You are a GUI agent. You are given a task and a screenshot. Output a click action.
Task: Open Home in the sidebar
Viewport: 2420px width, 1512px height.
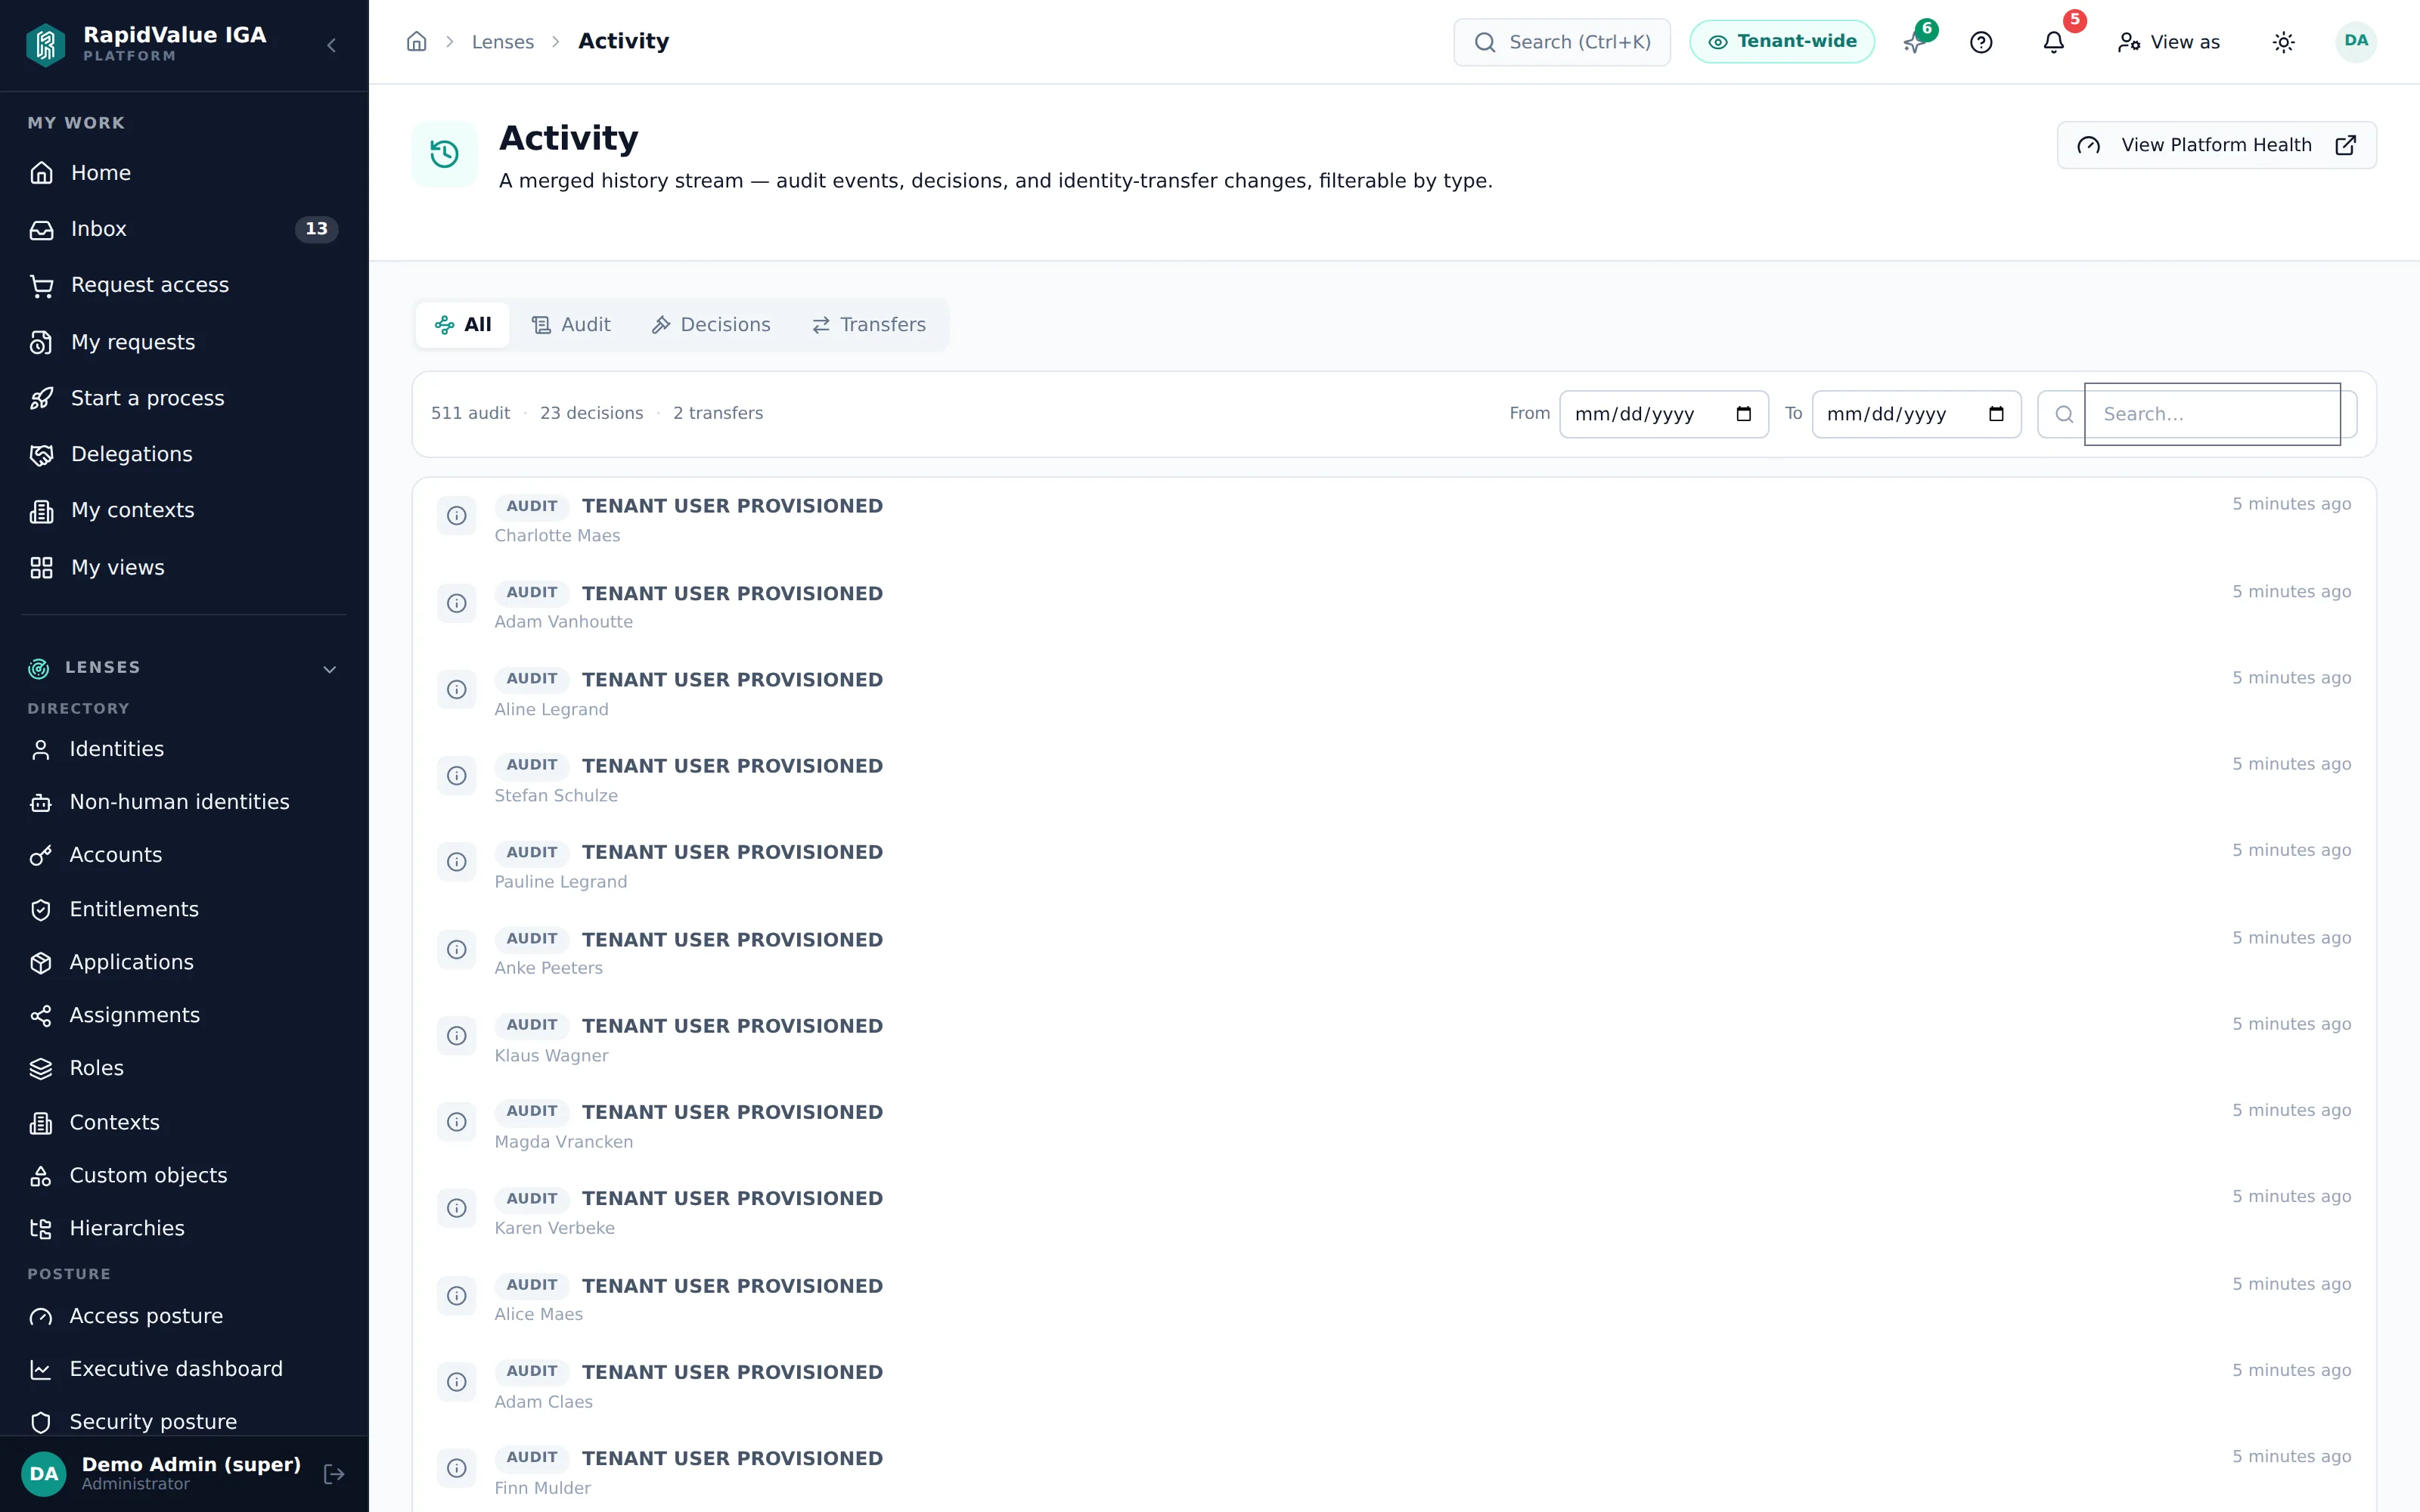(x=184, y=173)
